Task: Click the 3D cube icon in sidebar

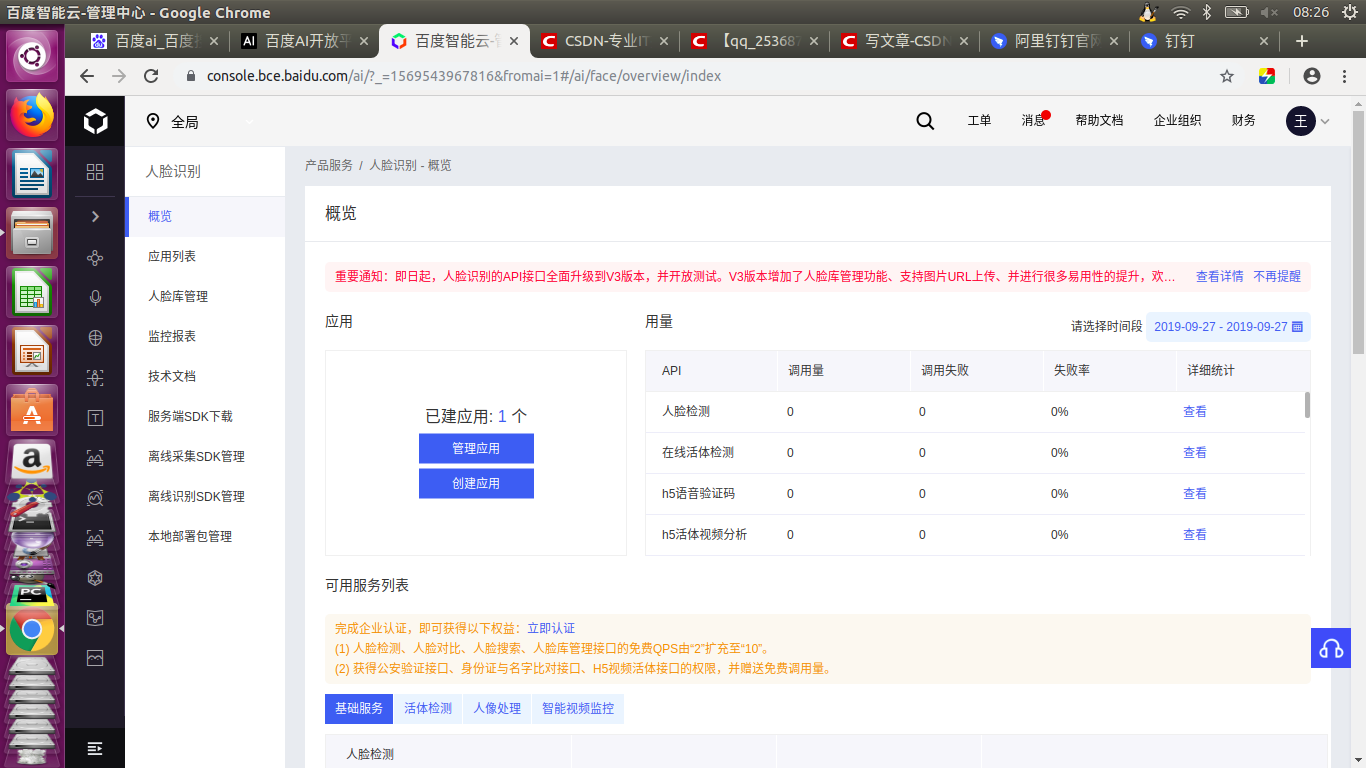Action: [95, 577]
